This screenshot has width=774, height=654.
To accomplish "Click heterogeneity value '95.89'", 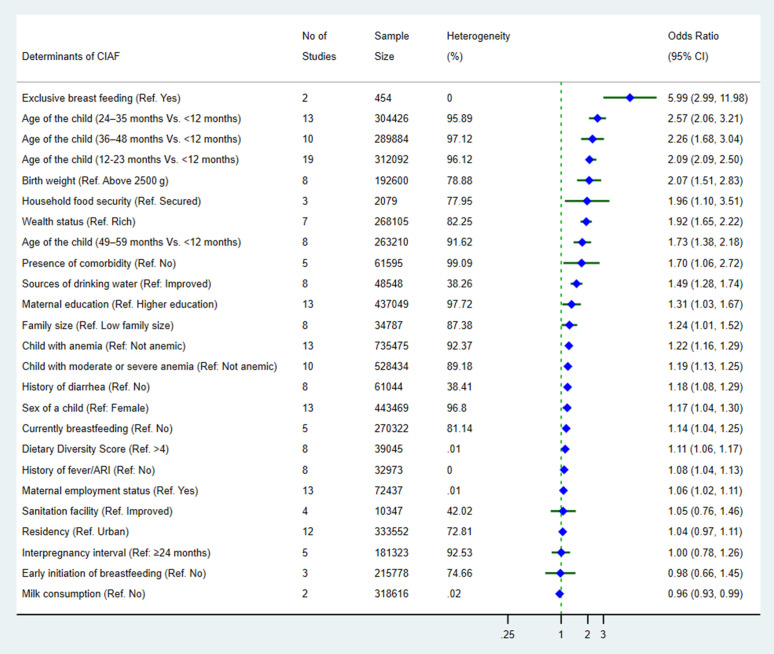I will click(460, 119).
